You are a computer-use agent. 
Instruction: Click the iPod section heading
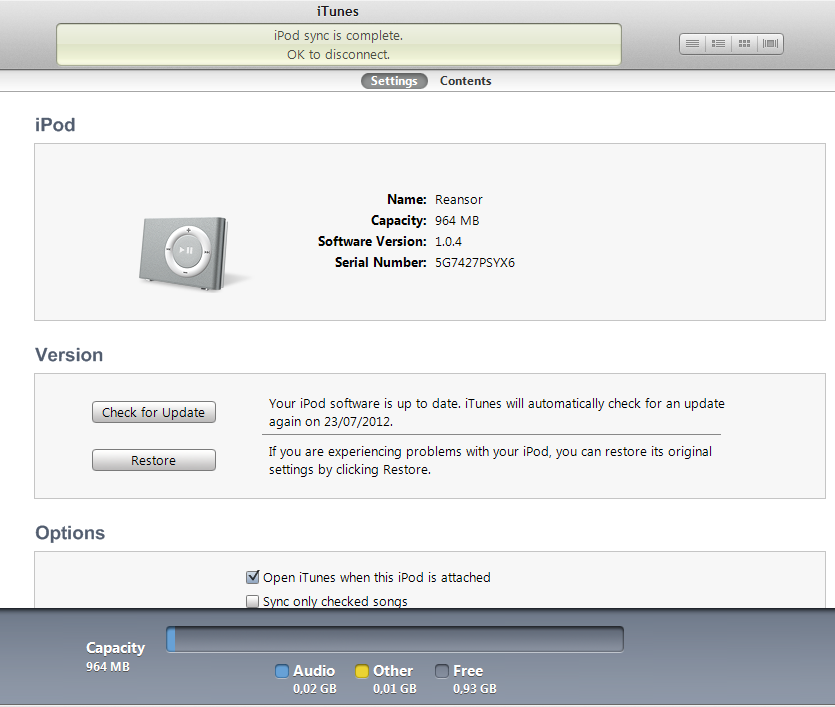pos(55,125)
